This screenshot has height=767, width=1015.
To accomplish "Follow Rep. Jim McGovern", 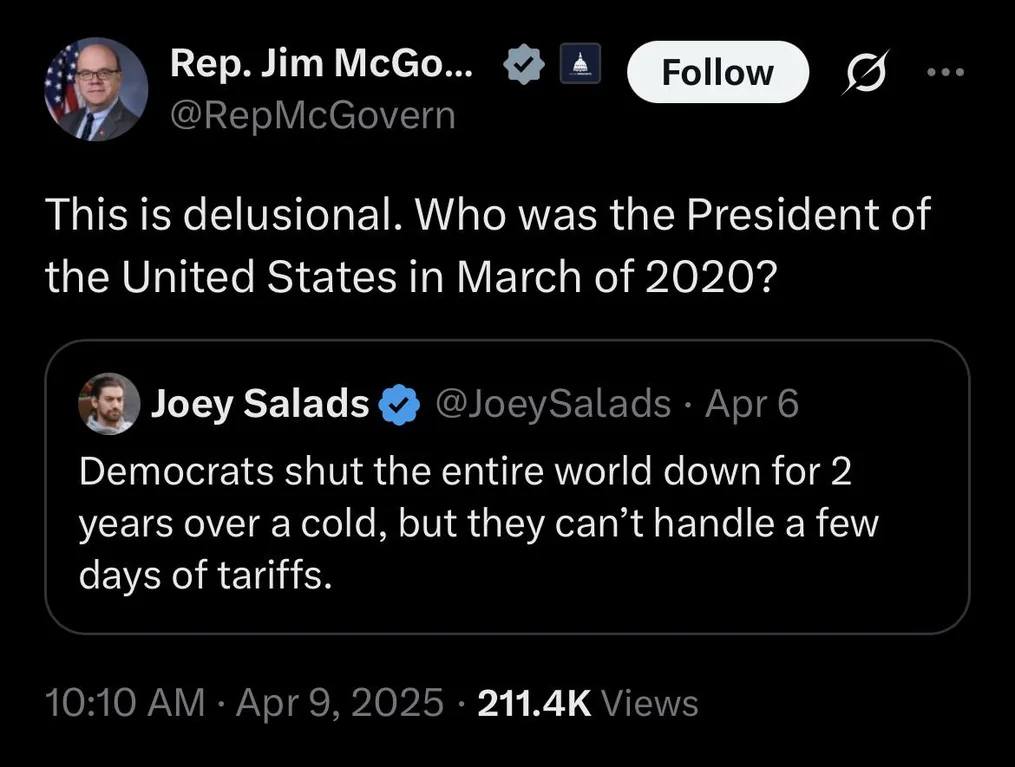I will click(x=718, y=72).
